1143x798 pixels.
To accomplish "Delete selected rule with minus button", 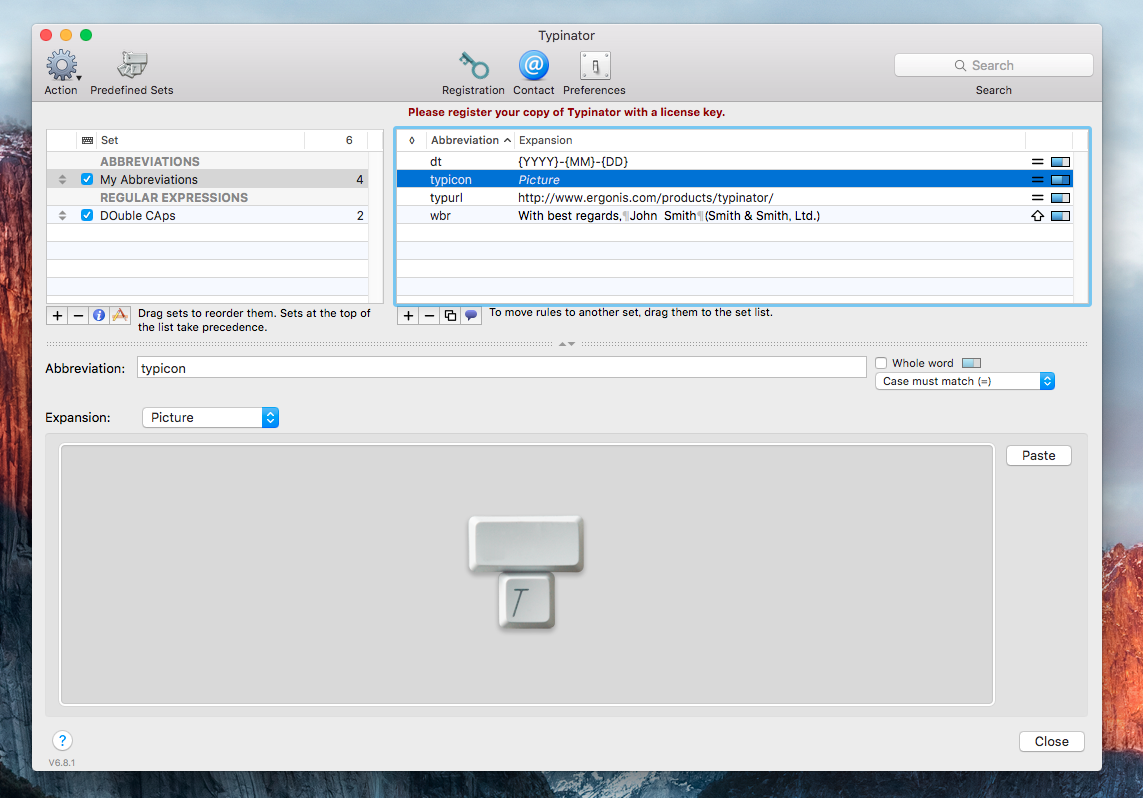I will [x=429, y=316].
